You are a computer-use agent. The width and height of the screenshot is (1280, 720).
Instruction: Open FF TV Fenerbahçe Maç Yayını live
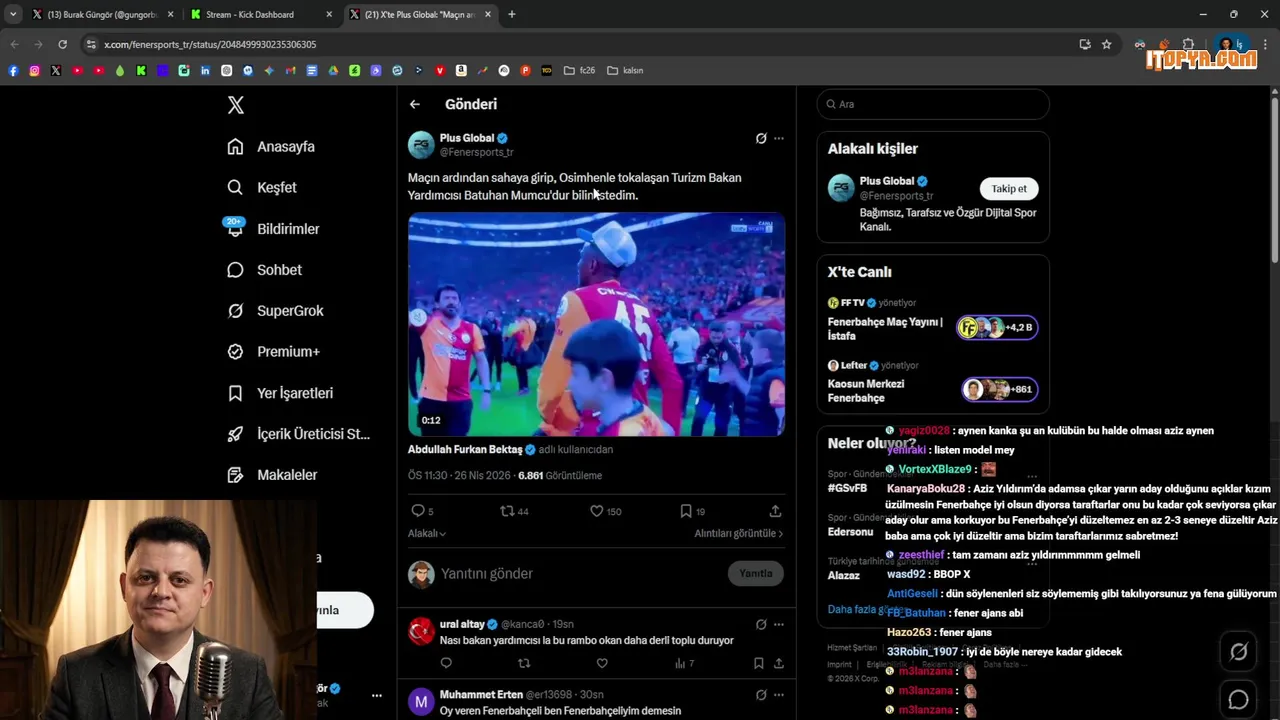pos(932,321)
